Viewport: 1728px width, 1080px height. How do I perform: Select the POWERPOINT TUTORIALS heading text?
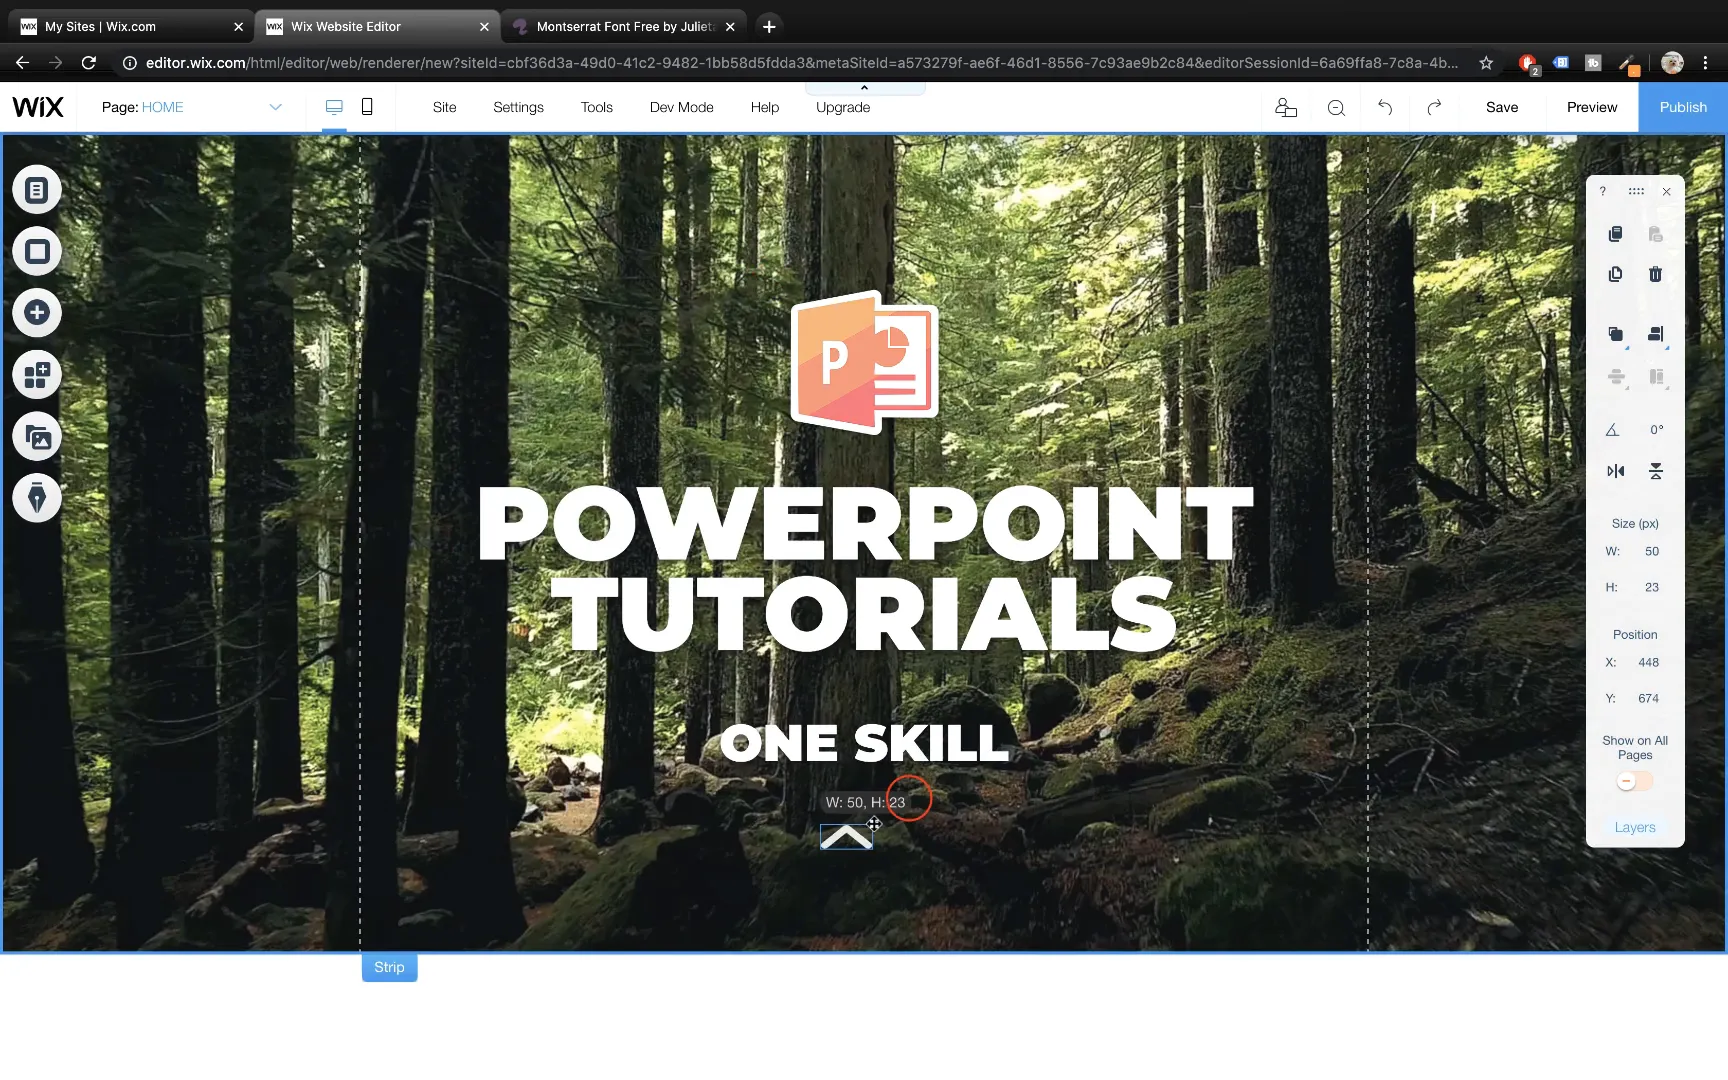(865, 568)
